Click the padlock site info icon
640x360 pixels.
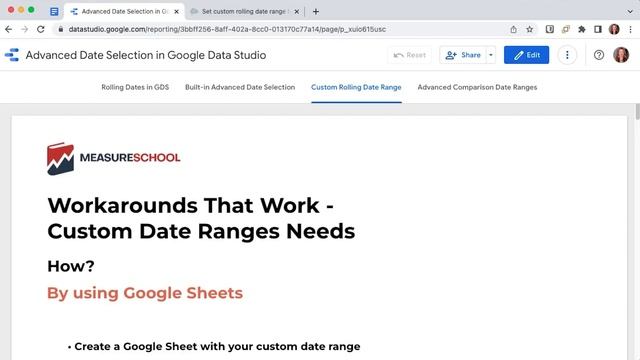coord(60,29)
